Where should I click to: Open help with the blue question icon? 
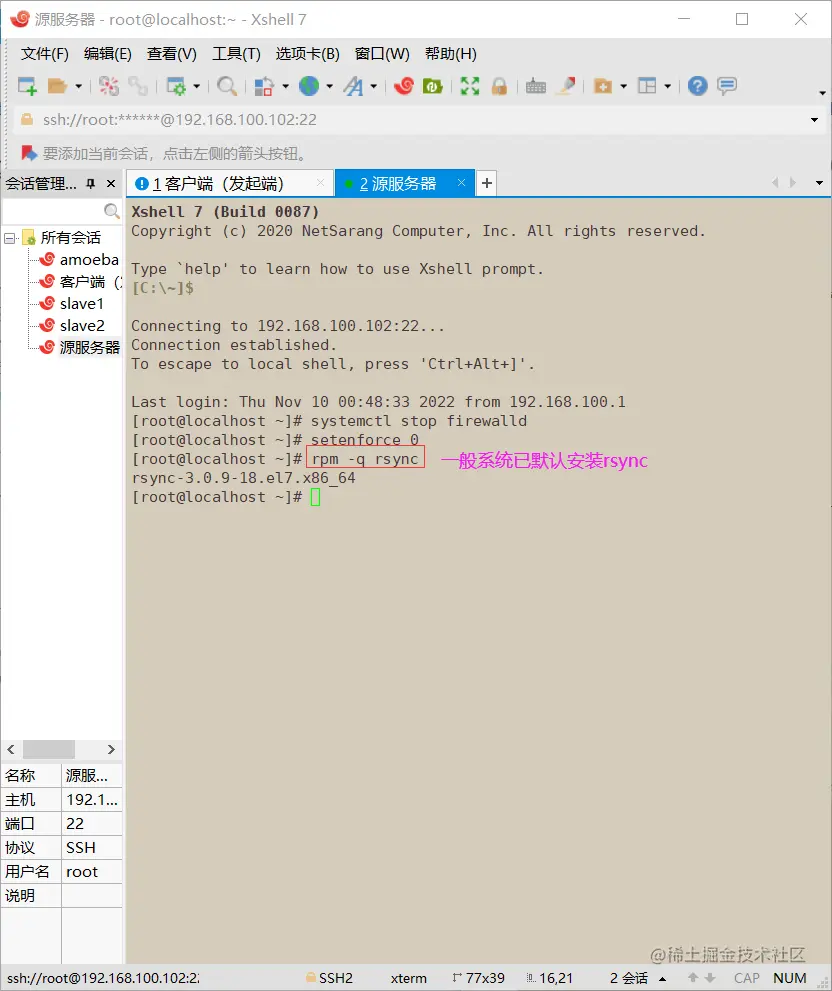pos(697,86)
